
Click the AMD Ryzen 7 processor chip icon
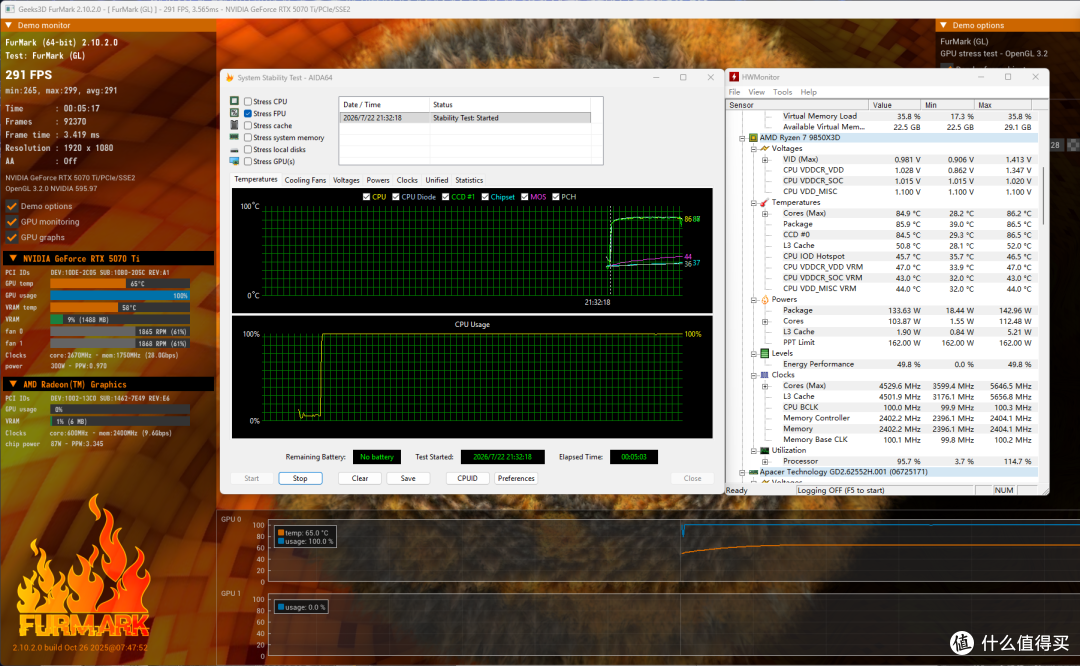click(x=754, y=138)
